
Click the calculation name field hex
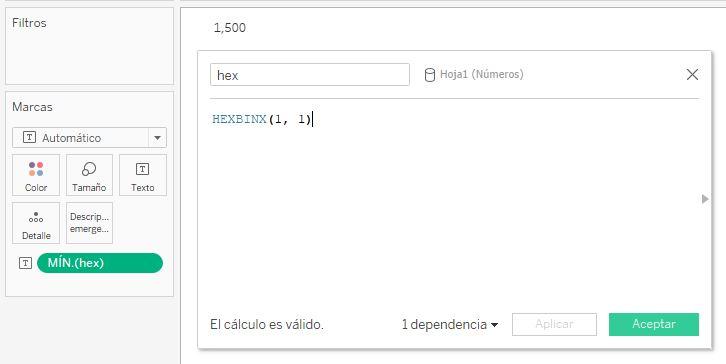point(310,75)
